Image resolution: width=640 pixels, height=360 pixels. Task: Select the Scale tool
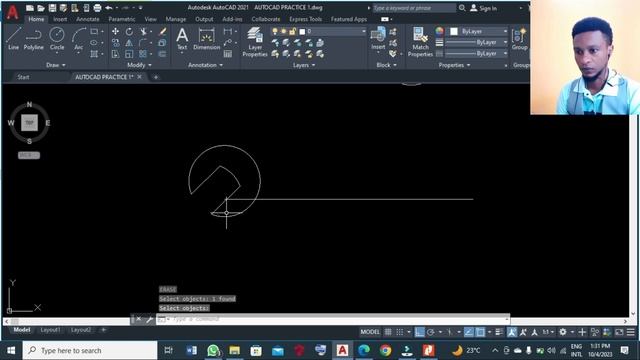coord(129,53)
